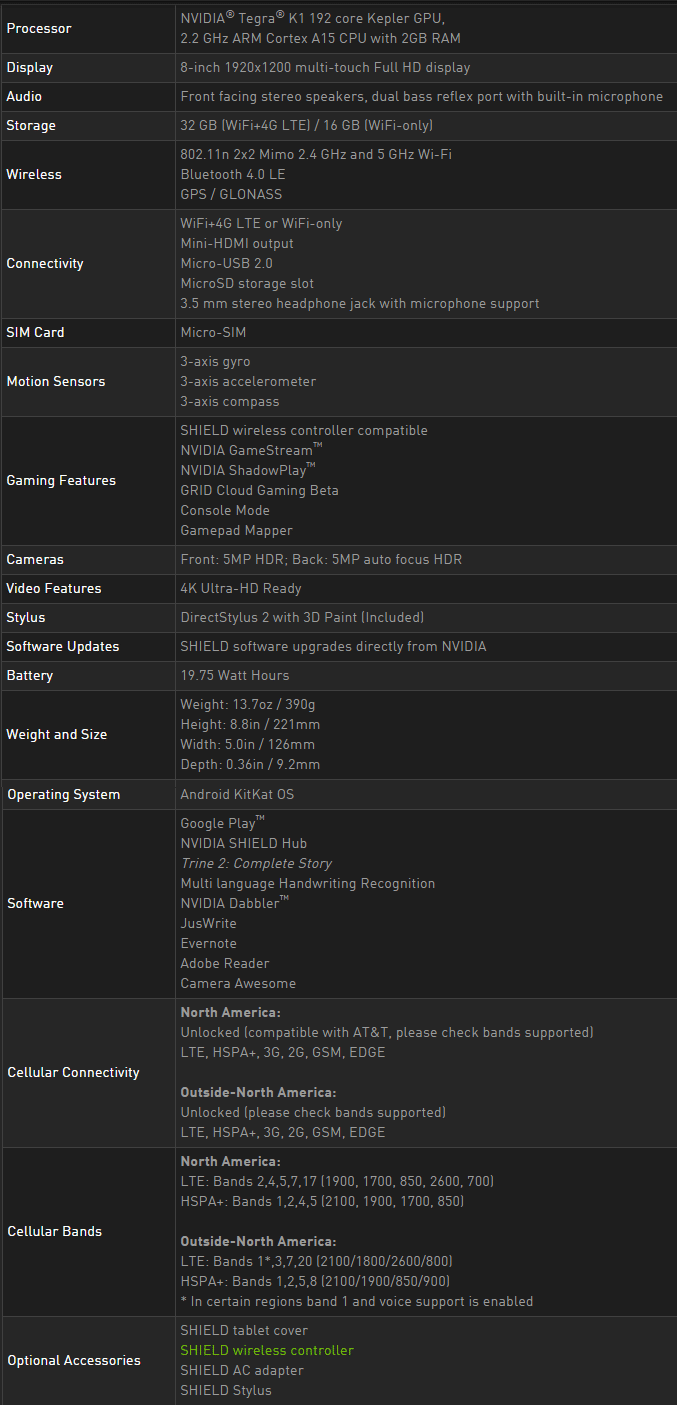The width and height of the screenshot is (677, 1405).
Task: Click '3-axis compass' text
Action: coord(230,401)
